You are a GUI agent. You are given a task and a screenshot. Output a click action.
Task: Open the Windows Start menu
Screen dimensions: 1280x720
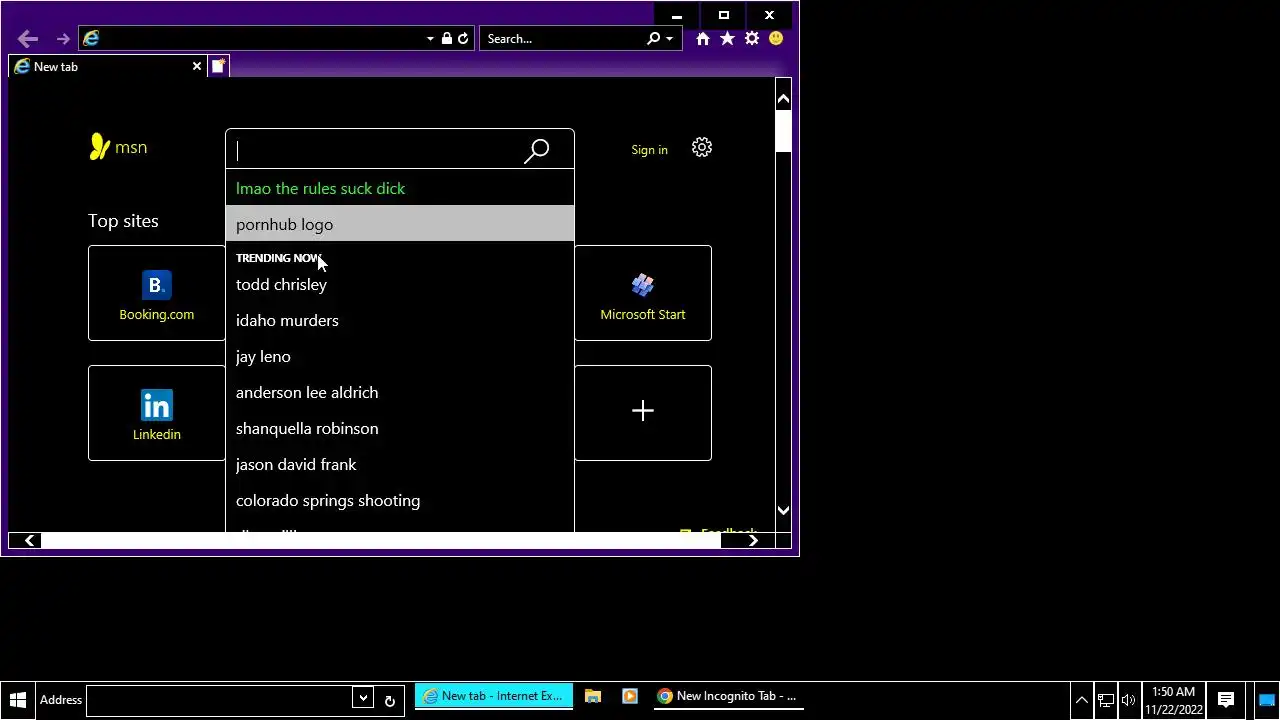tap(17, 700)
